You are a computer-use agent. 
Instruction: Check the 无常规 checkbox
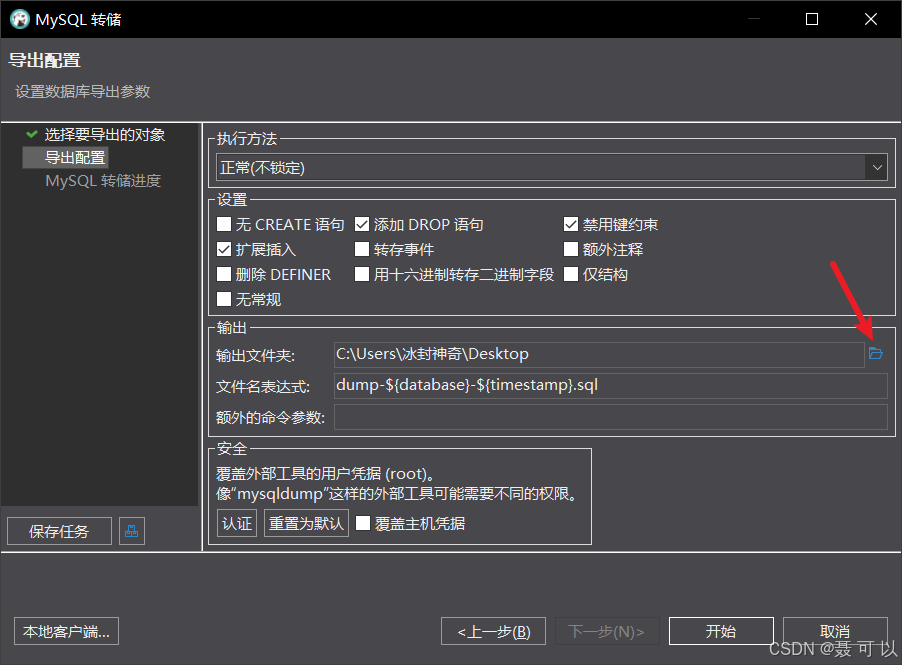tap(224, 299)
